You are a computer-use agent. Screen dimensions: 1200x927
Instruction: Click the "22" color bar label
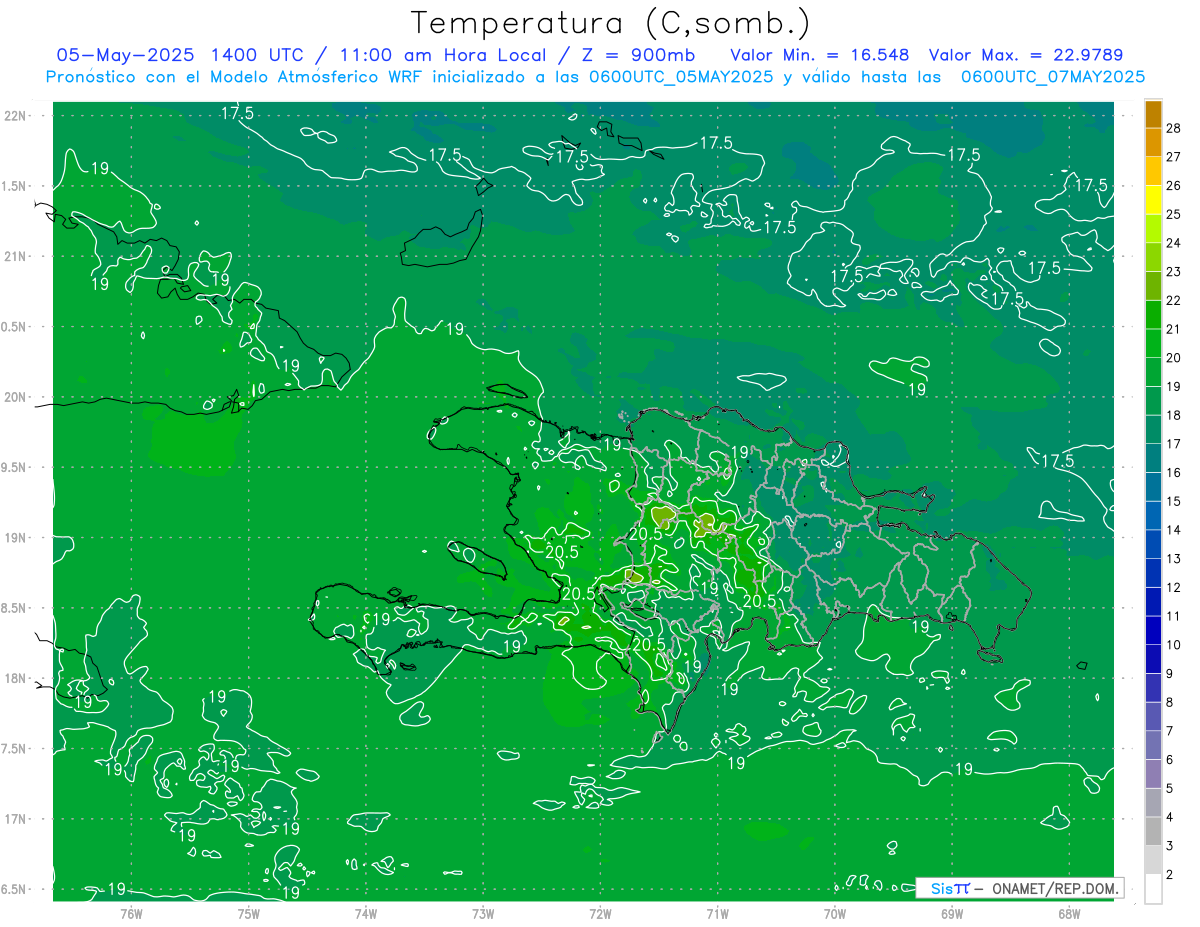coord(1174,300)
